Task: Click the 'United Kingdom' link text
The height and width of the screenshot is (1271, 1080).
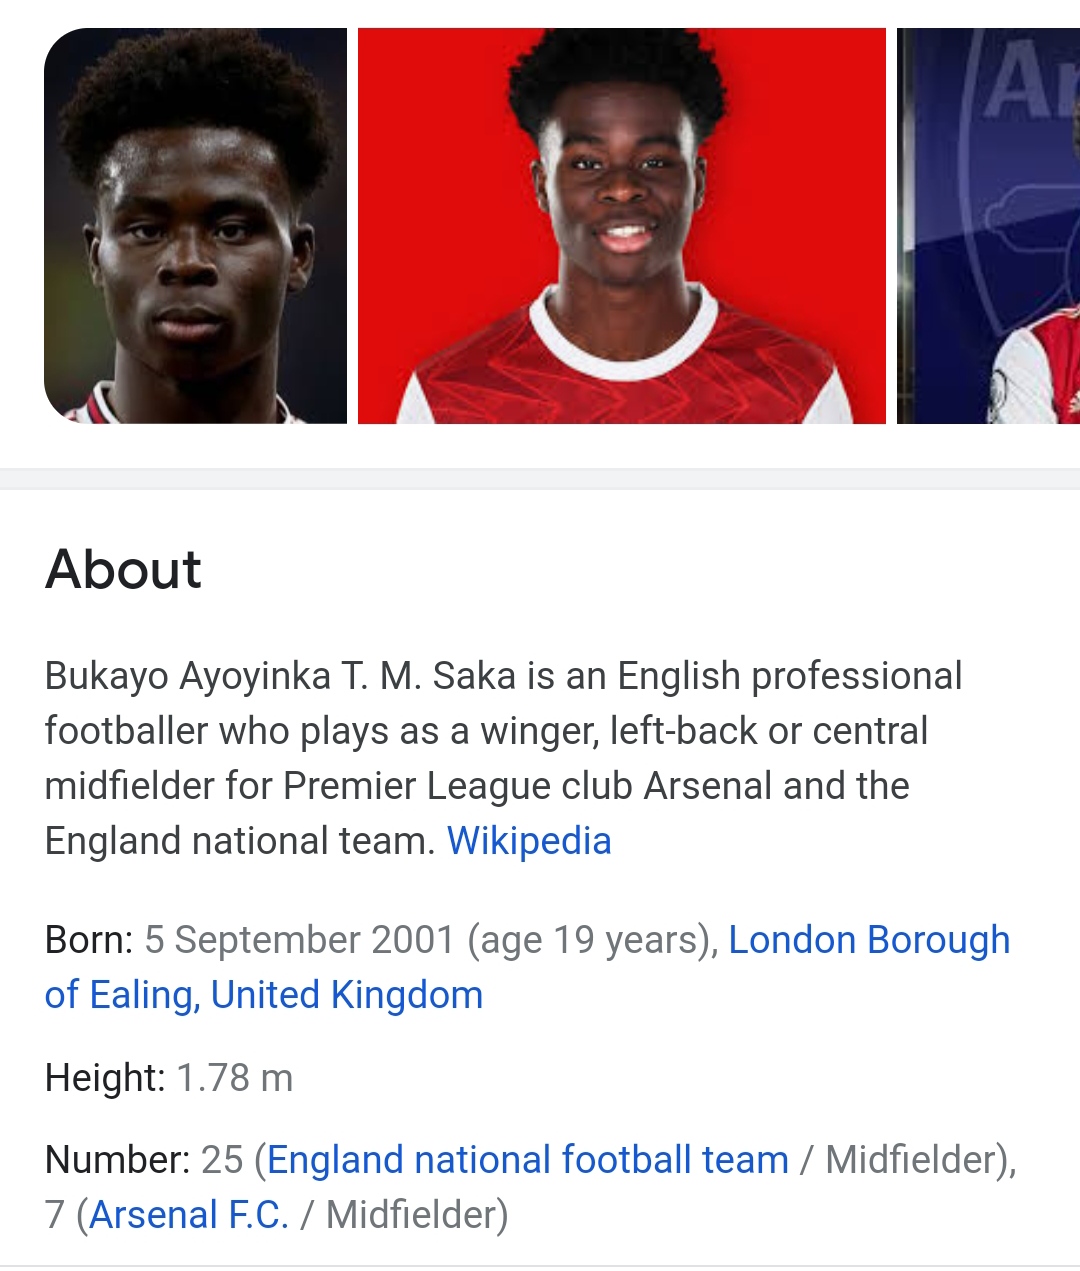Action: click(x=347, y=995)
